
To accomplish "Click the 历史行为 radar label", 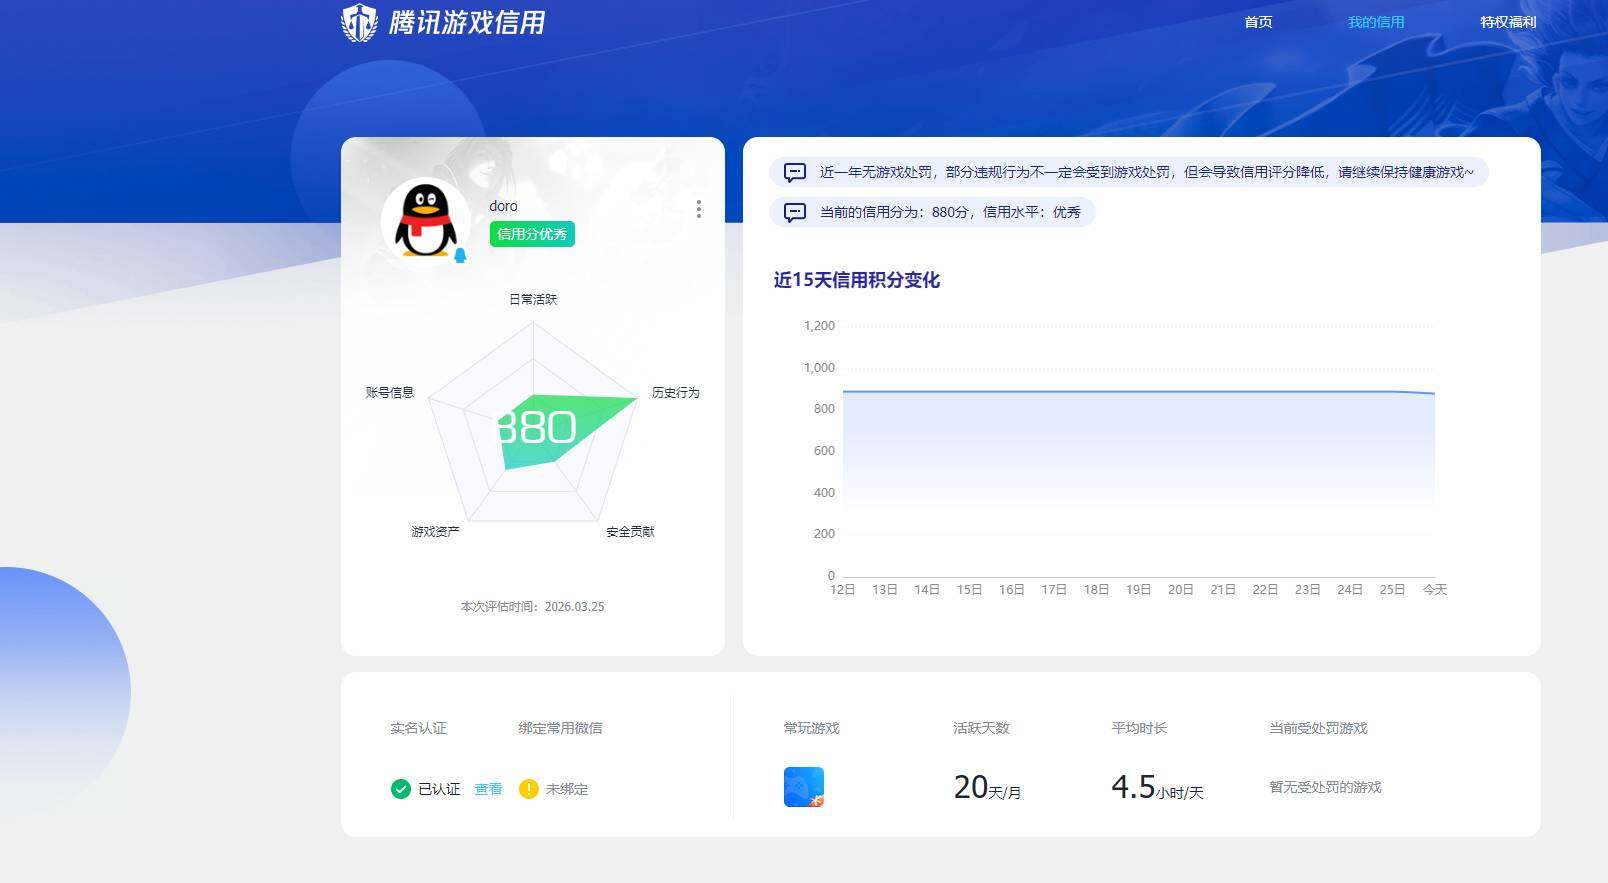I will 676,393.
